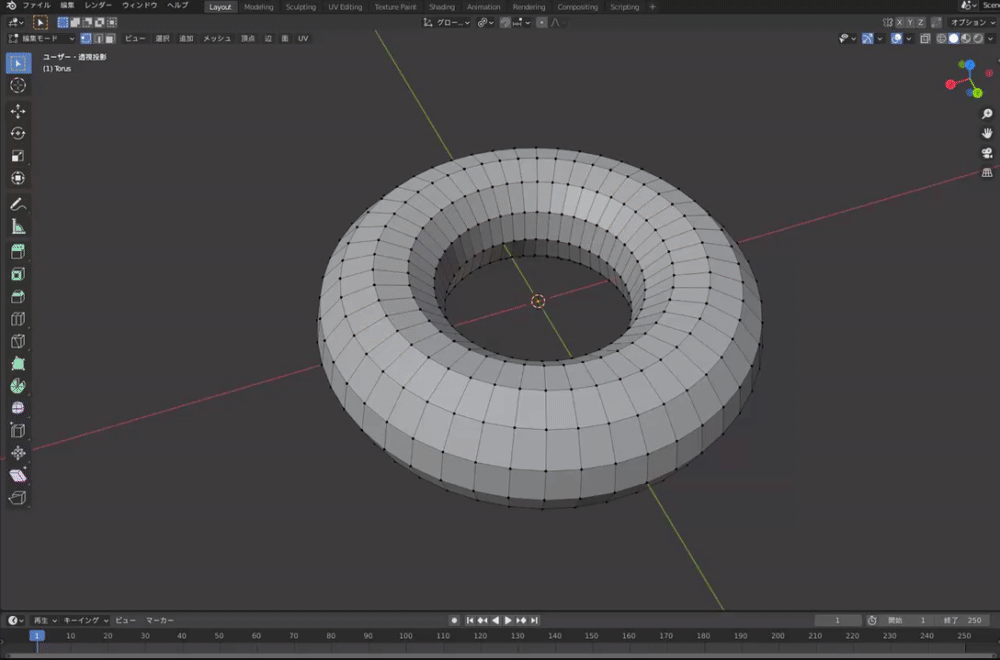Image resolution: width=1000 pixels, height=660 pixels.
Task: Switch to face select mode
Action: click(110, 38)
